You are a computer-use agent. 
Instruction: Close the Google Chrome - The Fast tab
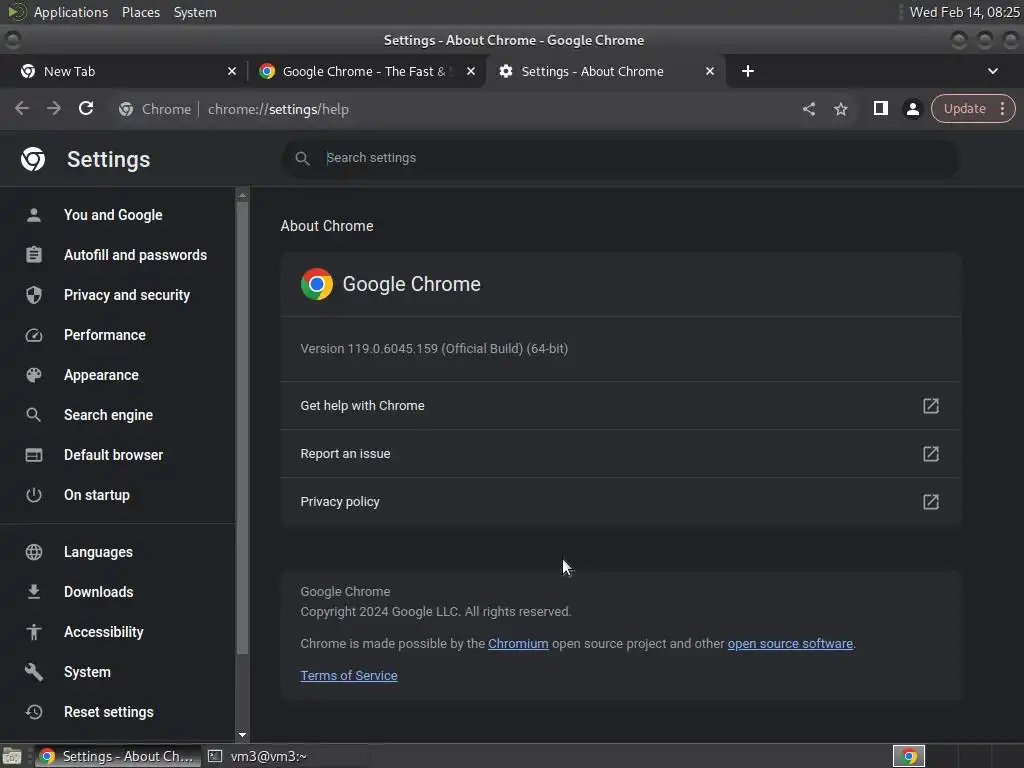click(x=471, y=71)
